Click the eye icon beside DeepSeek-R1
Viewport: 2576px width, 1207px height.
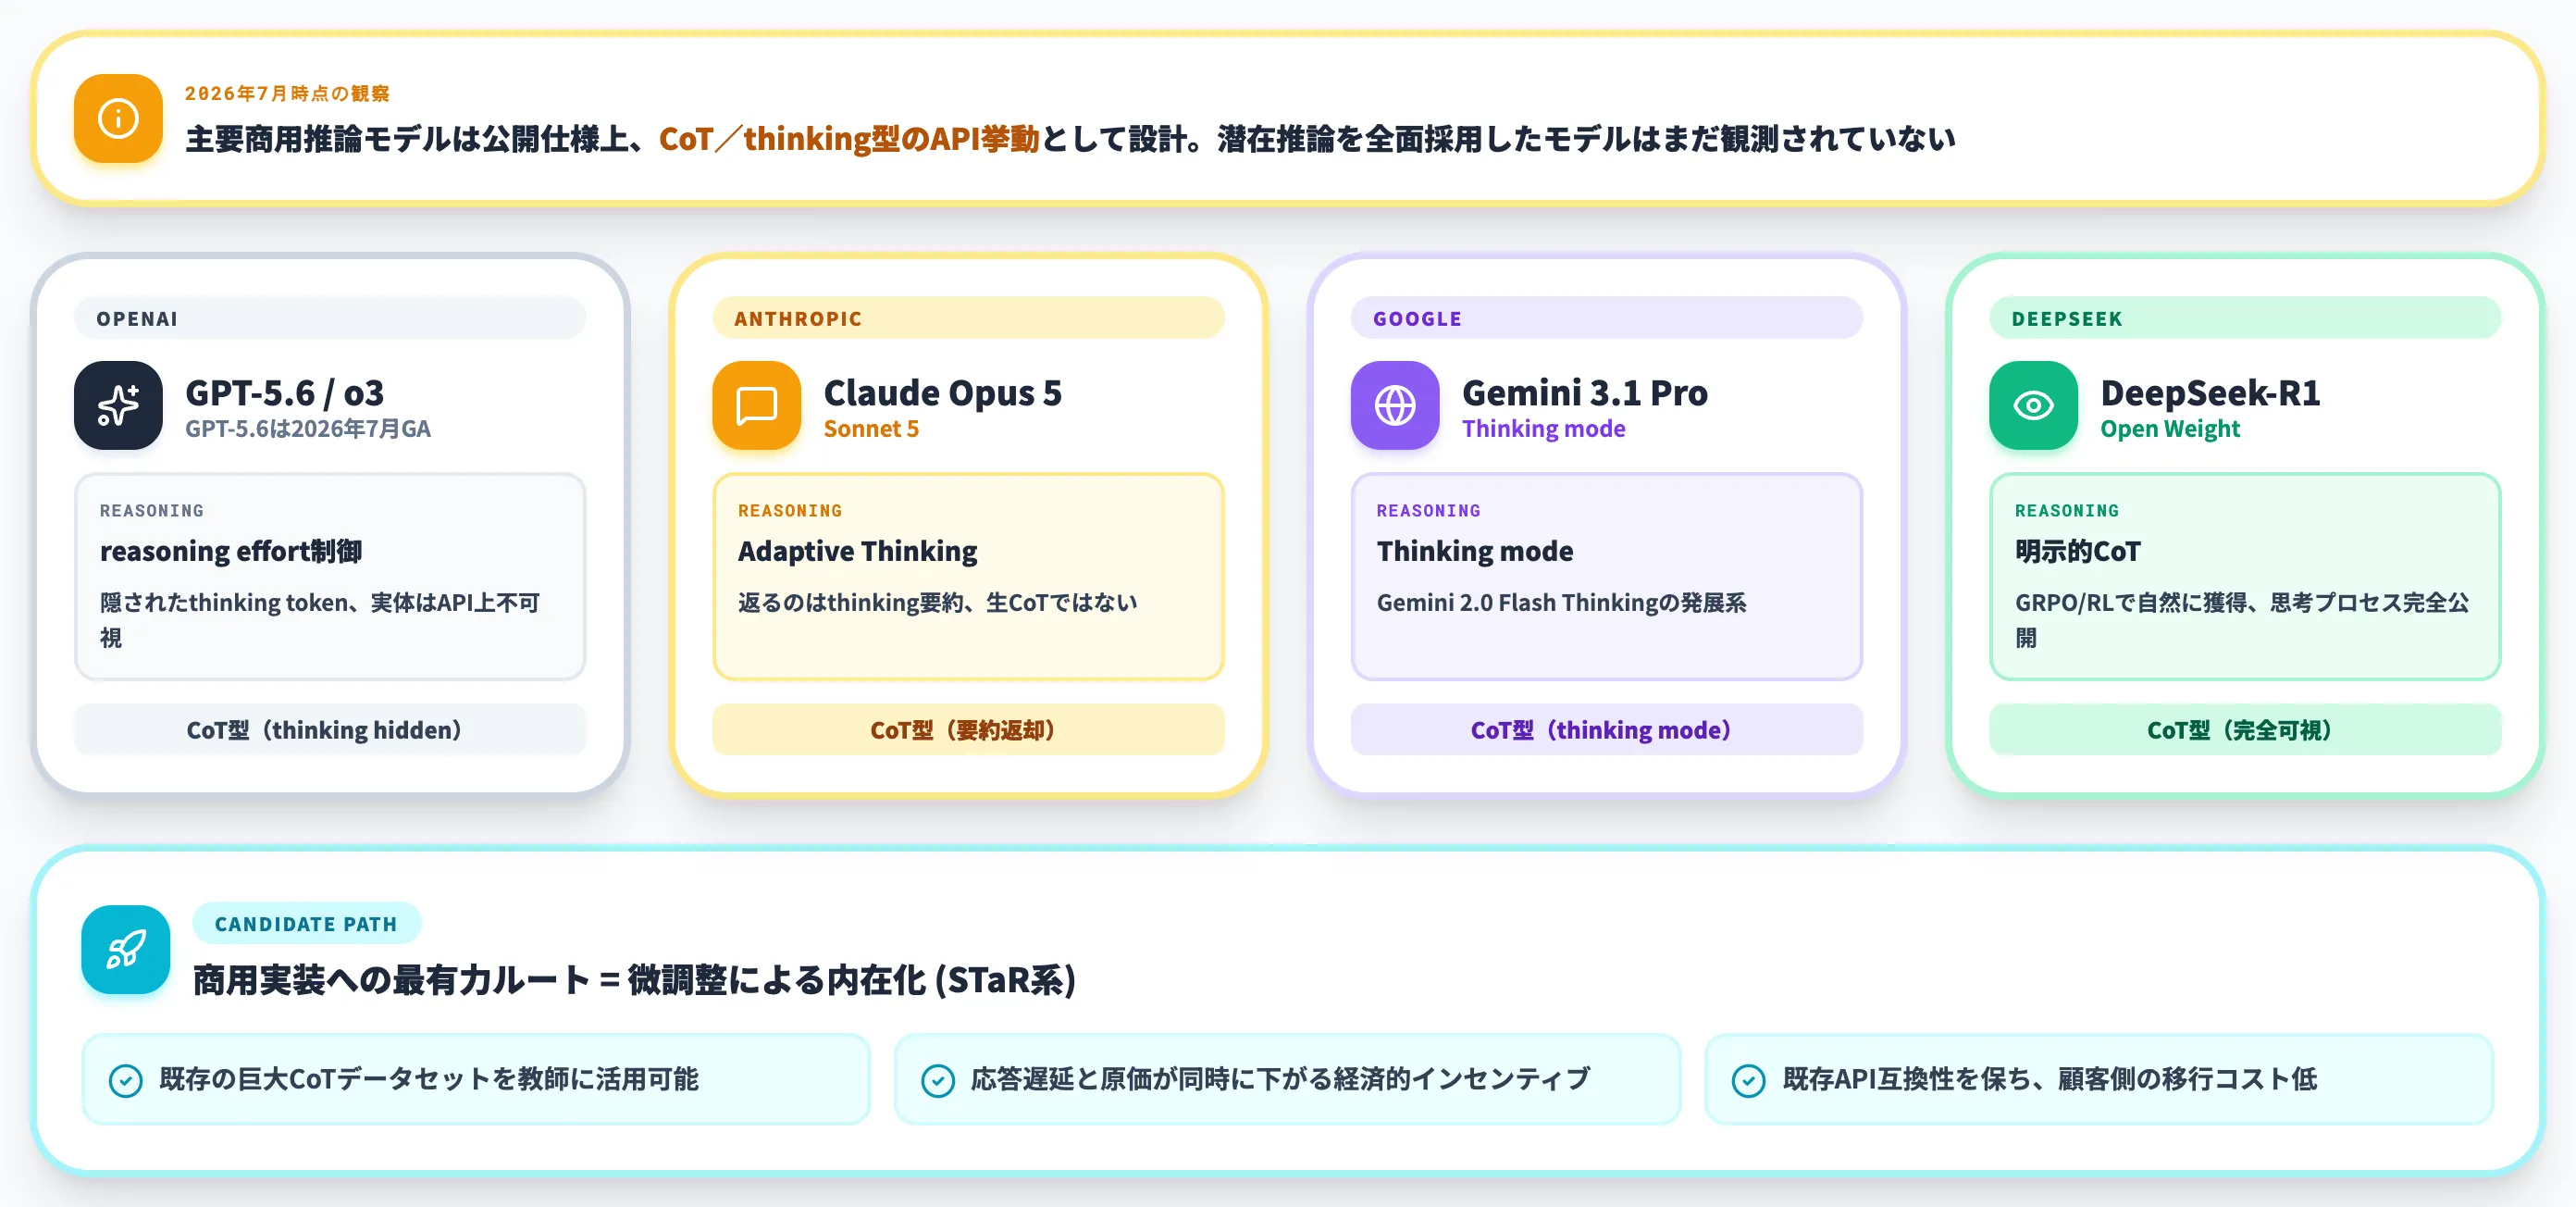(x=2033, y=405)
